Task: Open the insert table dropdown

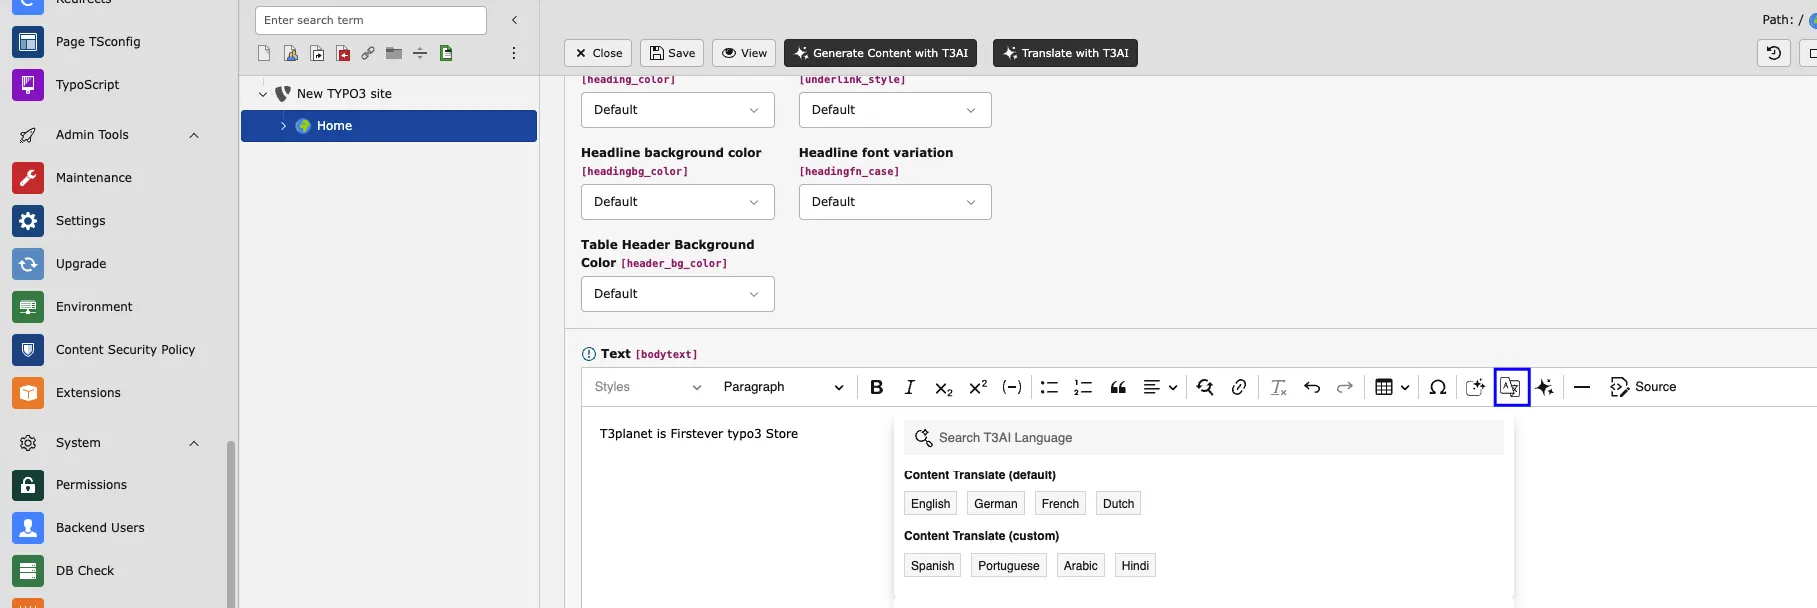Action: pyautogui.click(x=1392, y=387)
